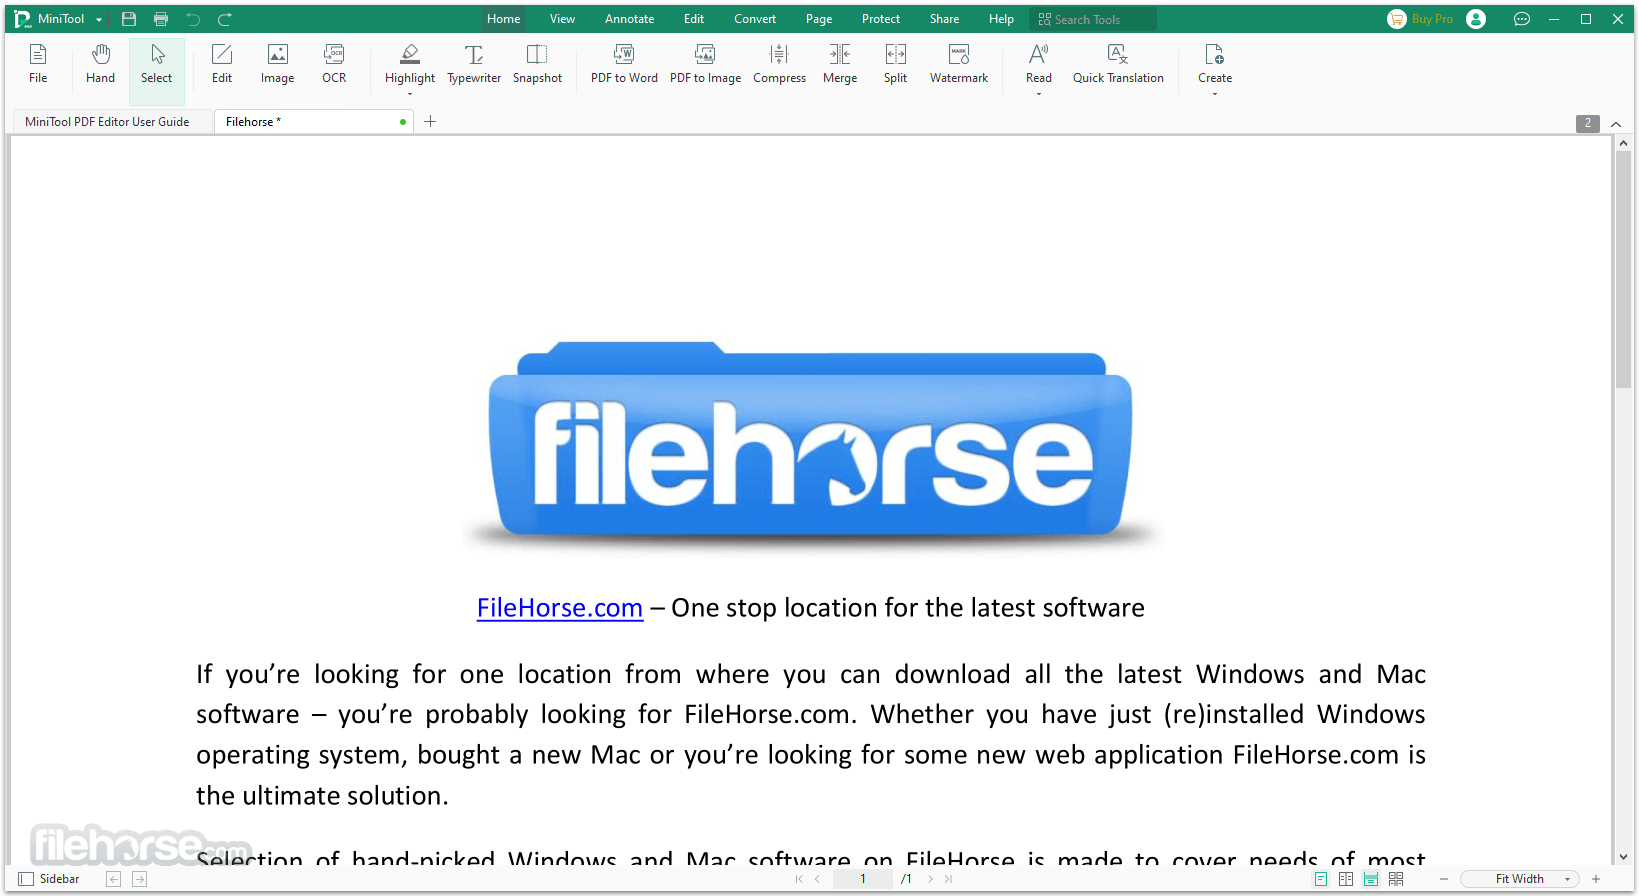Open the Edit menu tab in title bar
1639x896 pixels.
[694, 19]
